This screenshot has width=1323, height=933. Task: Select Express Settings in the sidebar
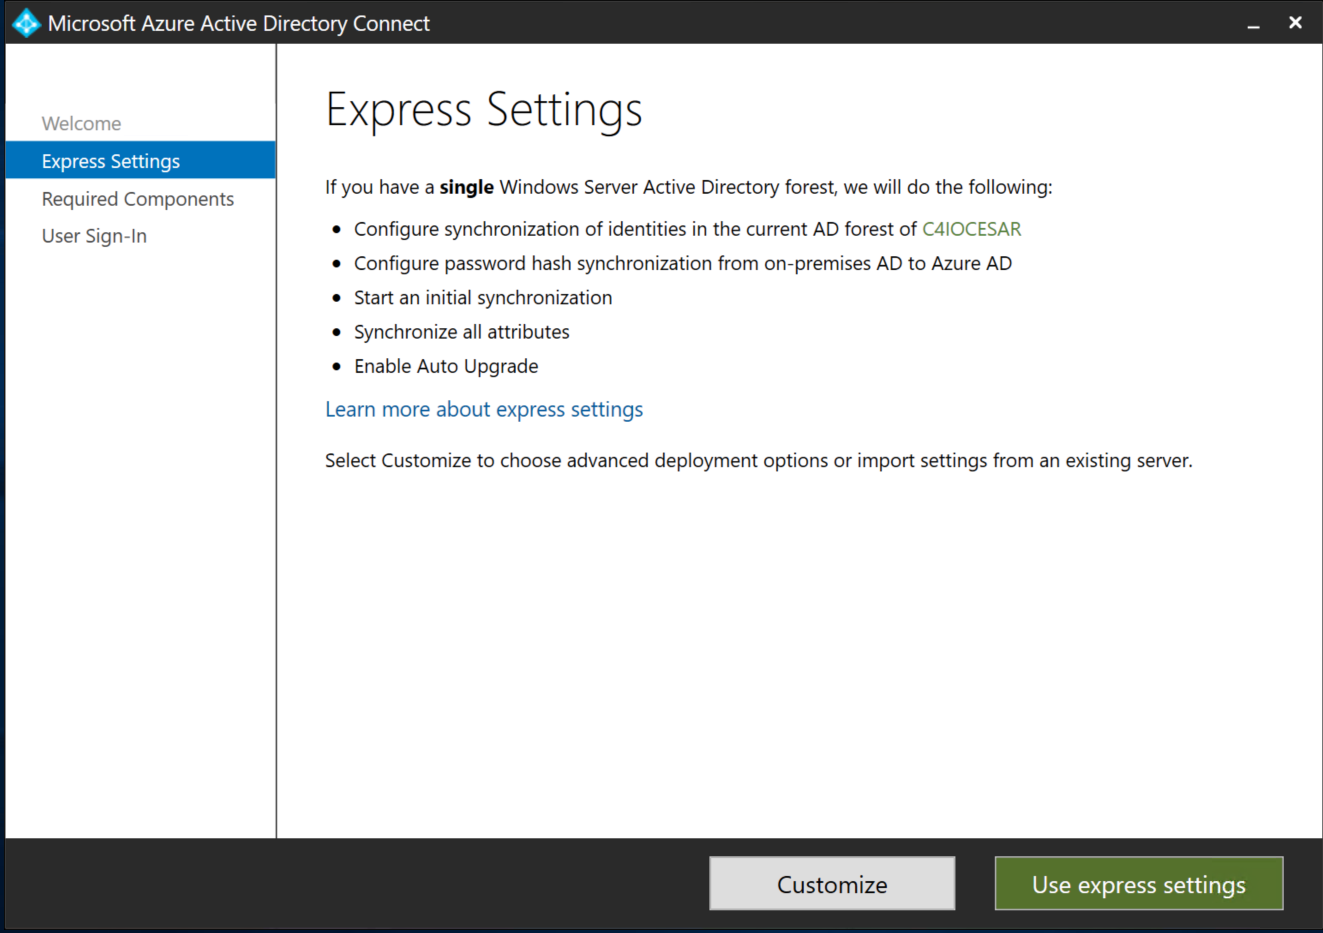[111, 161]
